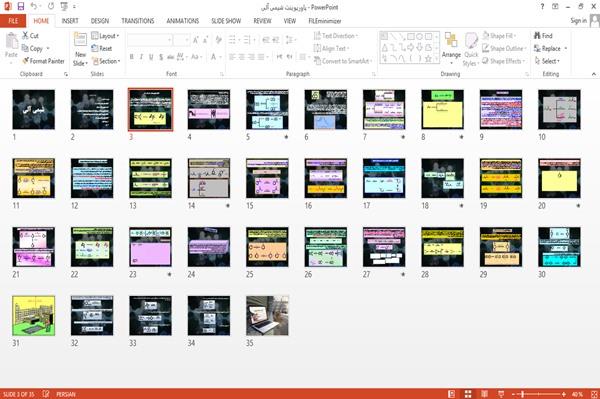The image size is (600, 399).
Task: Switch to the TRANSITIONS tab
Action: [x=138, y=21]
